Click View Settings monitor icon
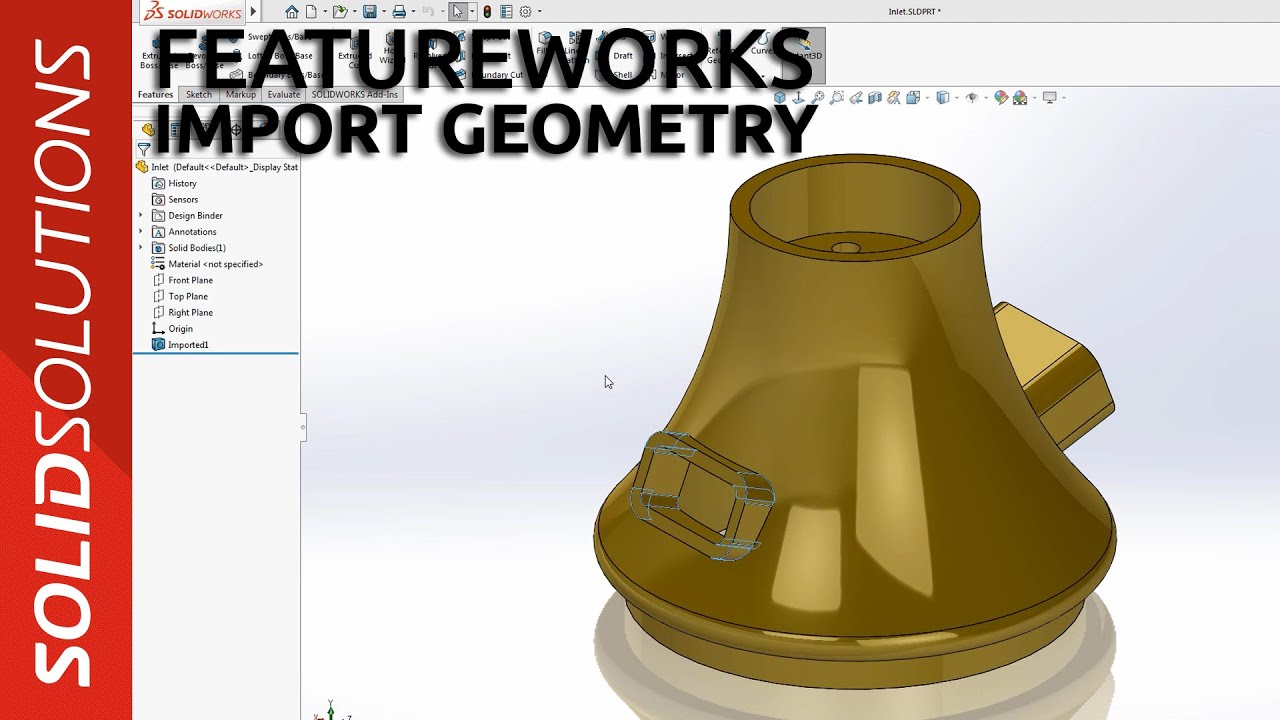 click(1049, 98)
